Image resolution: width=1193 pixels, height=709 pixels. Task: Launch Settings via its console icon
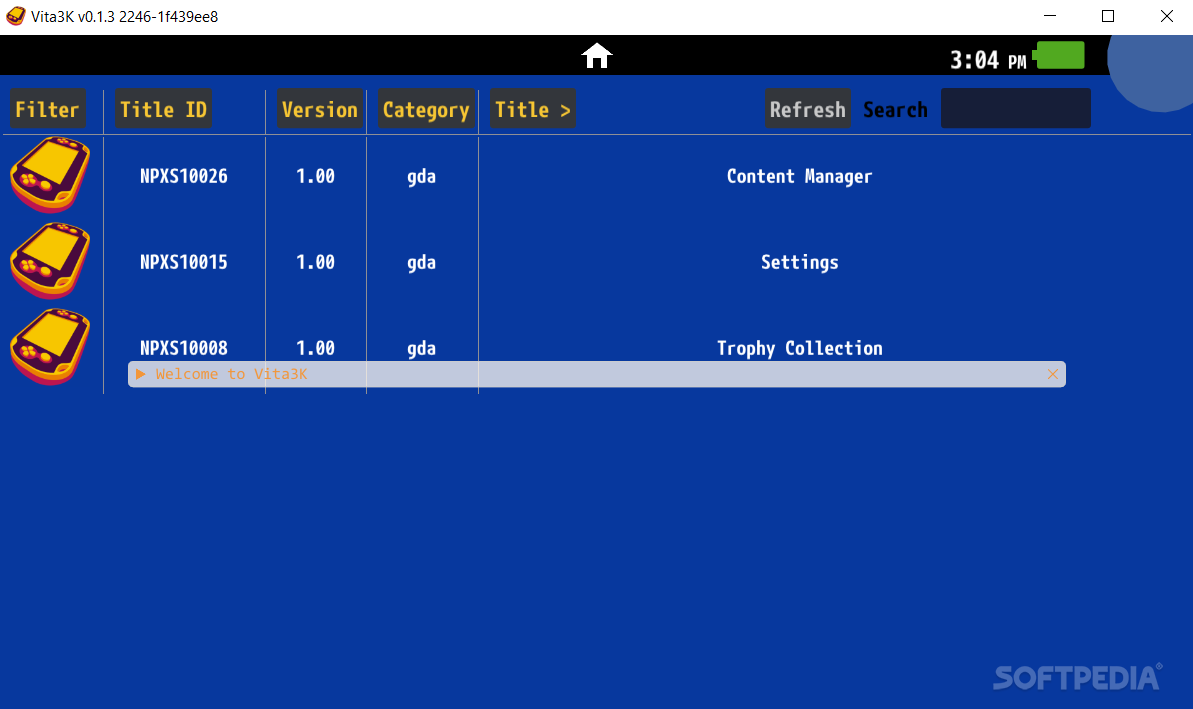(x=50, y=261)
